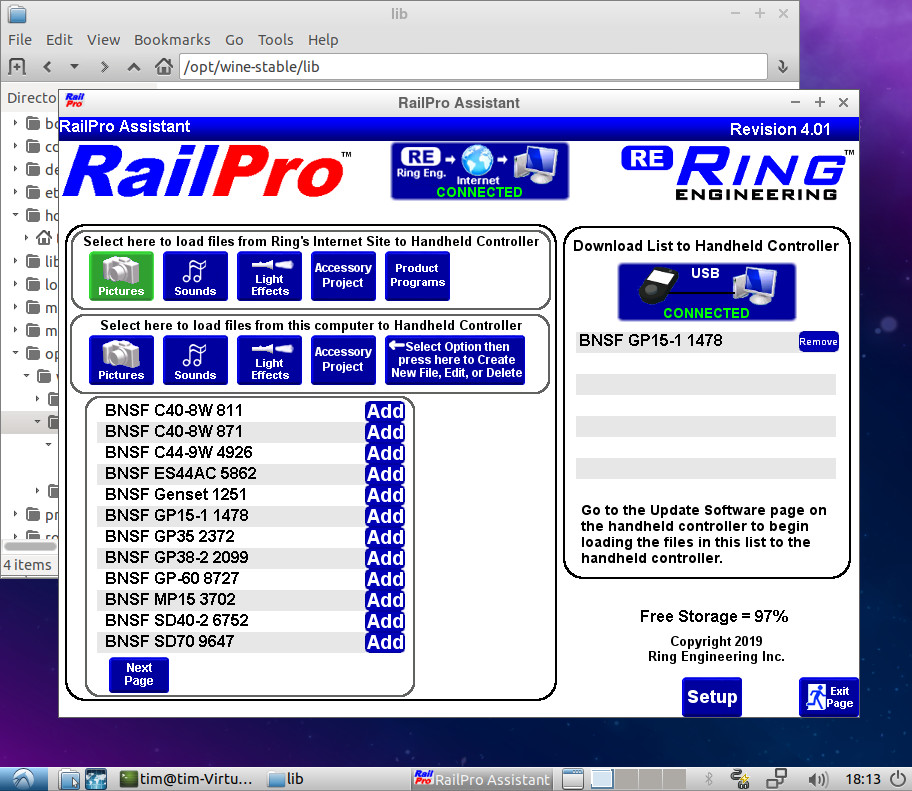This screenshot has height=791, width=912.
Task: Open the Setup page
Action: [712, 697]
